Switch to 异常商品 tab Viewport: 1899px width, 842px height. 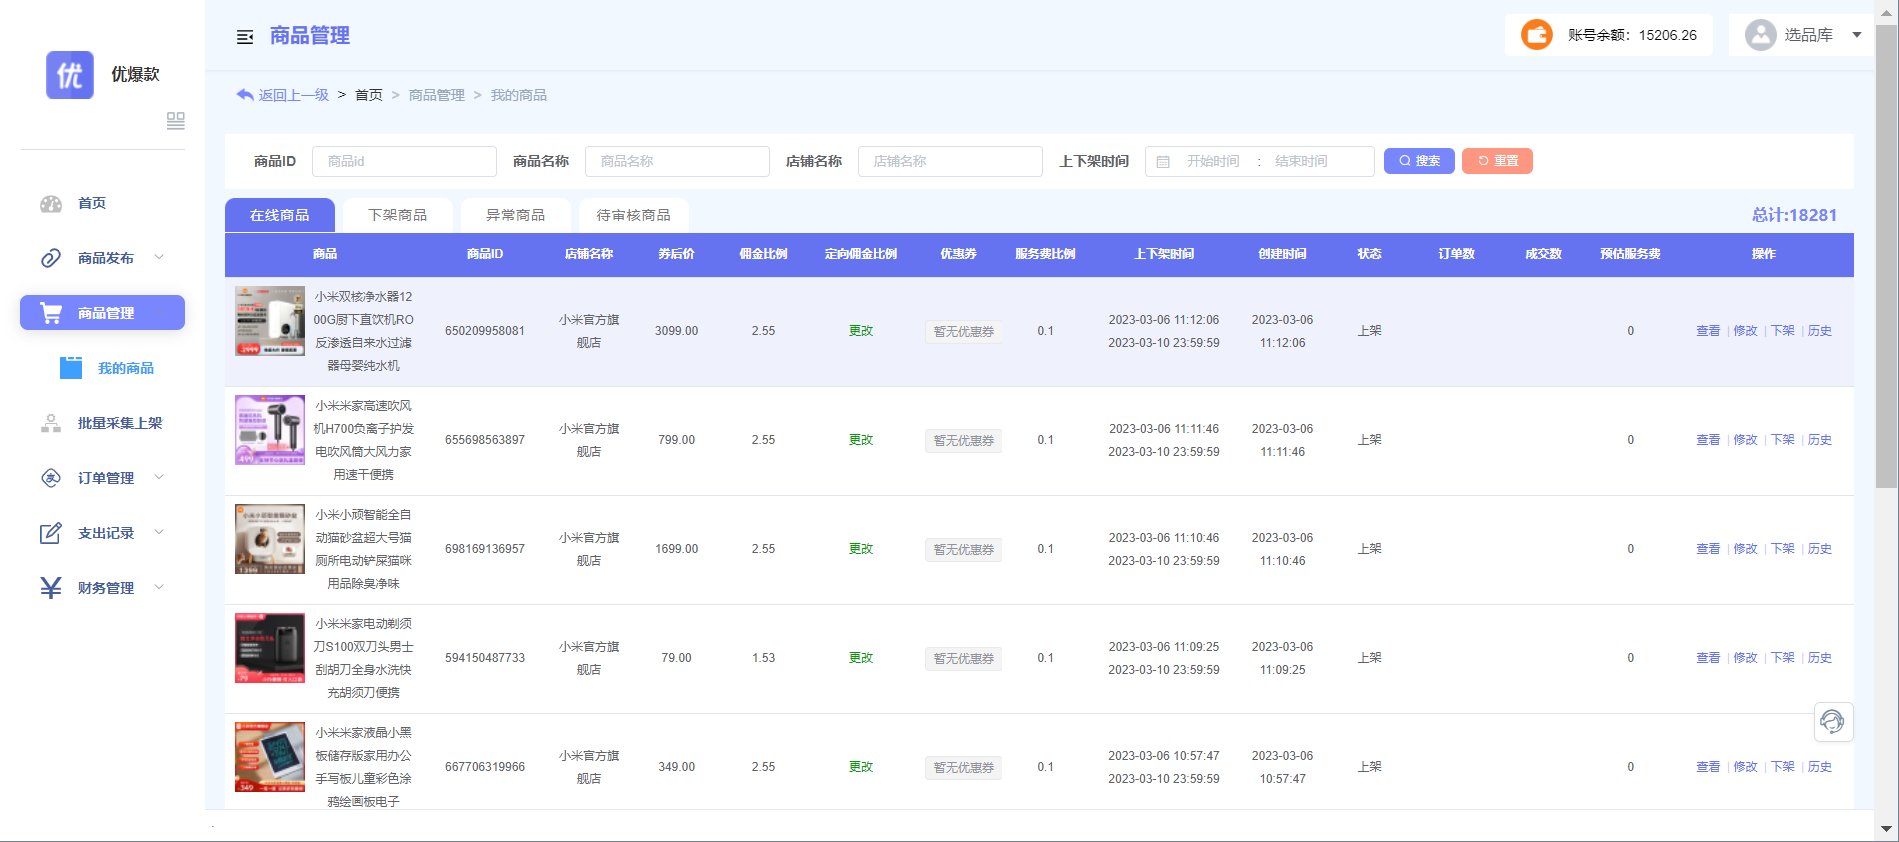(x=516, y=215)
